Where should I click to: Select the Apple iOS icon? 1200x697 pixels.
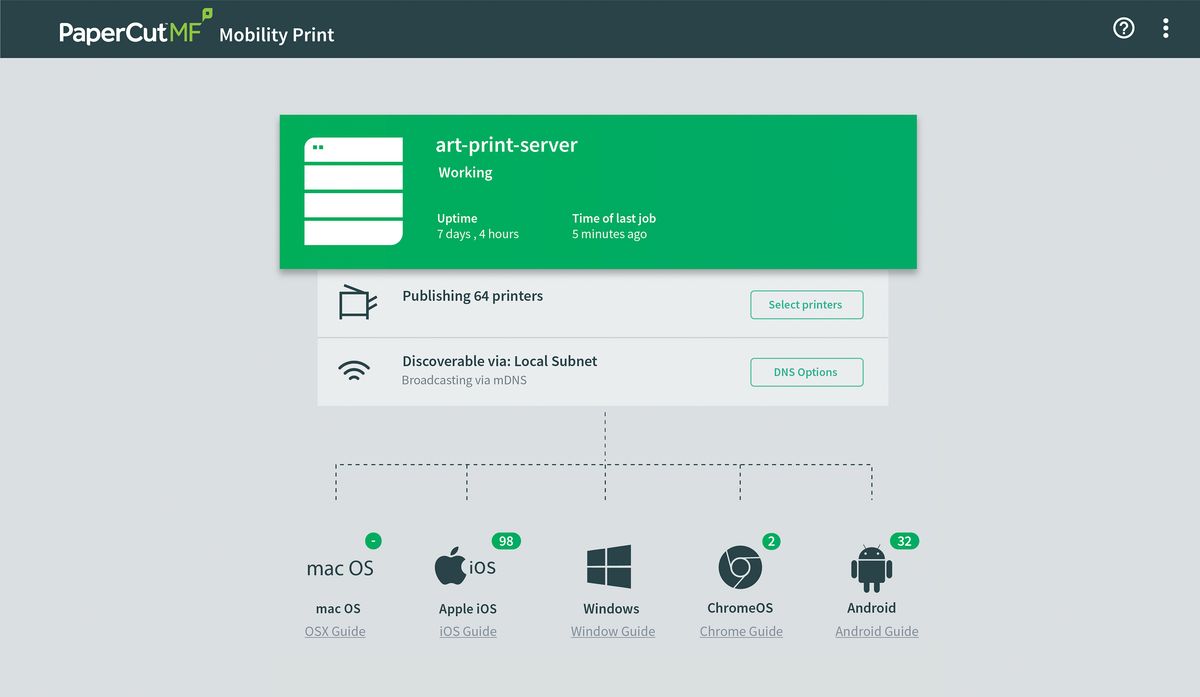tap(465, 567)
